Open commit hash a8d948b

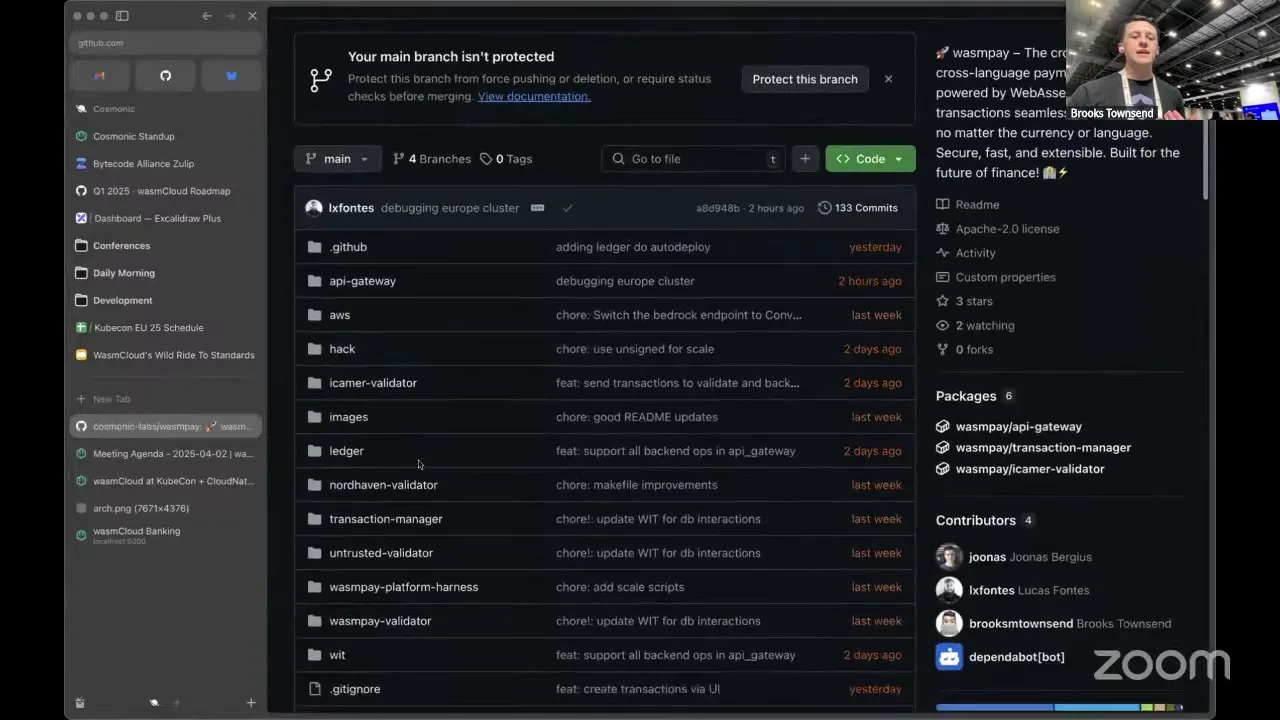click(718, 208)
